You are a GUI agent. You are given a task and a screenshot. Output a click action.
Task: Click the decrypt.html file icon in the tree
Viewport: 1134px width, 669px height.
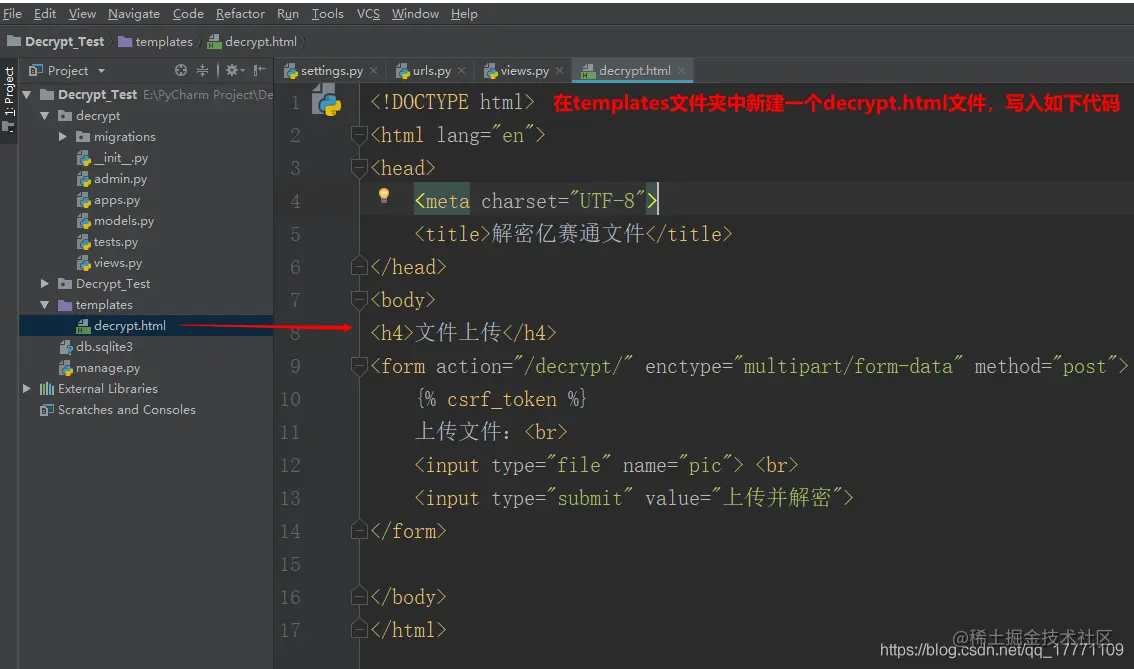(x=84, y=325)
